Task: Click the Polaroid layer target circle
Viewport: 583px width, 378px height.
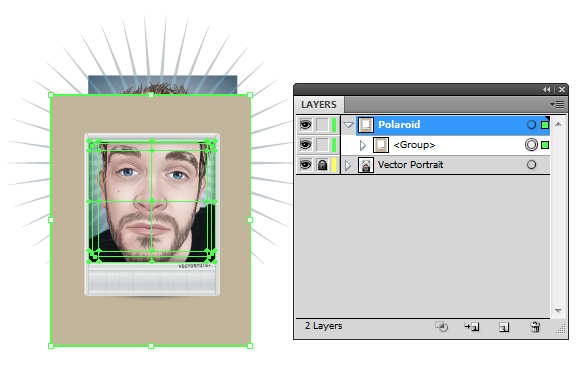Action: click(531, 125)
